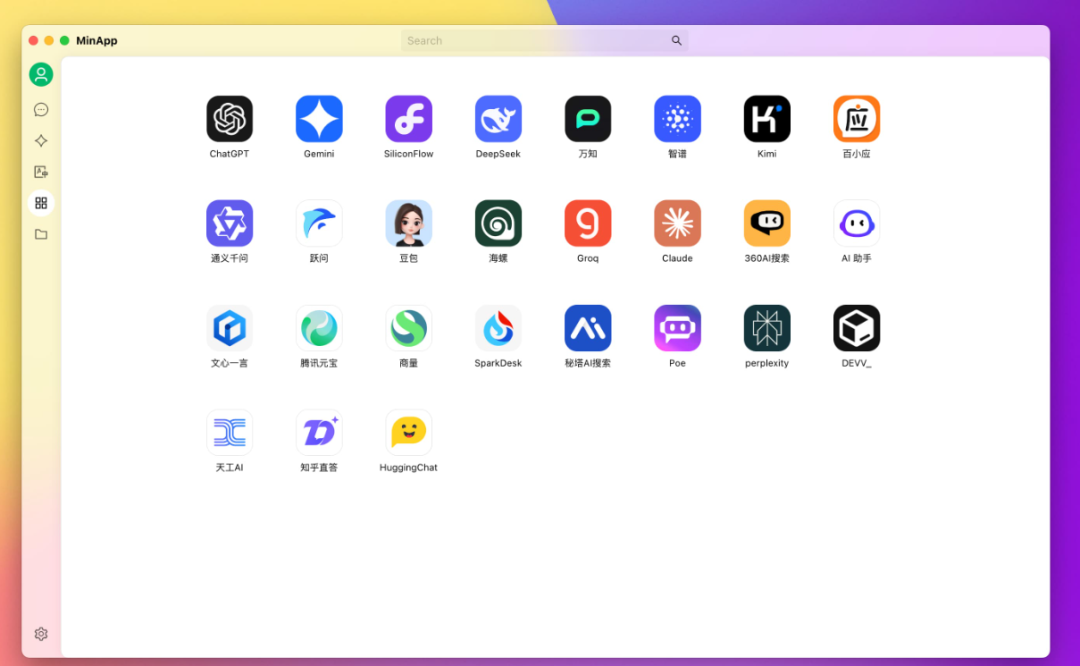The height and width of the screenshot is (666, 1080).
Task: Open the sparkle agents sidebar tab
Action: coord(41,141)
